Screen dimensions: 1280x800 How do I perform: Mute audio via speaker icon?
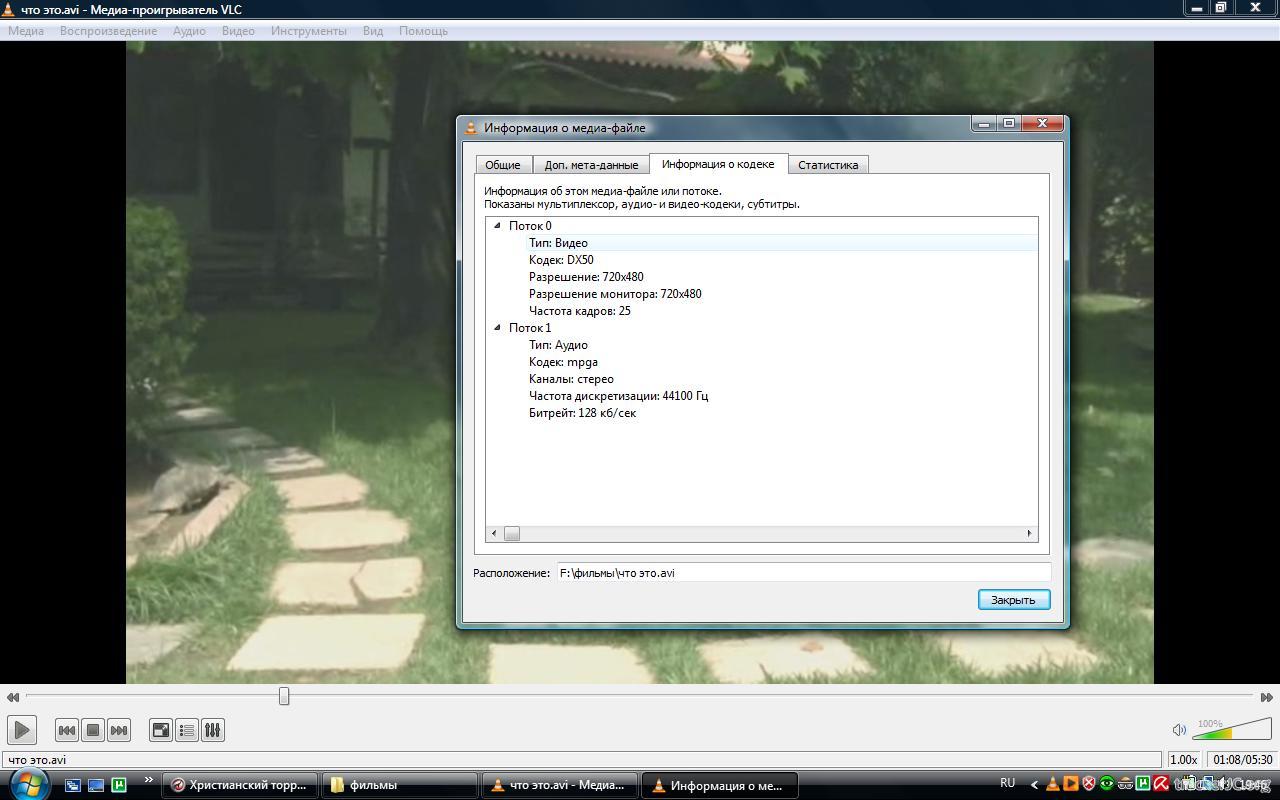[x=1179, y=730]
